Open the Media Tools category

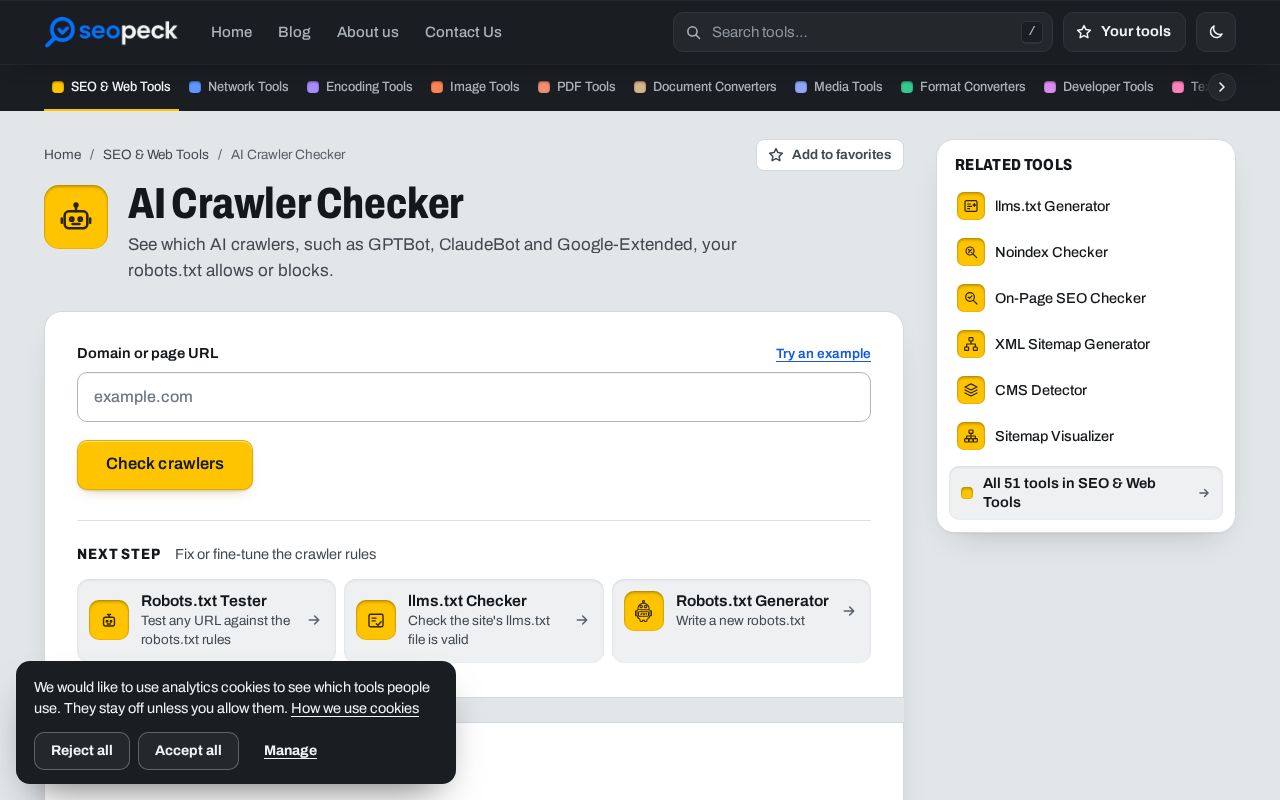(x=839, y=87)
